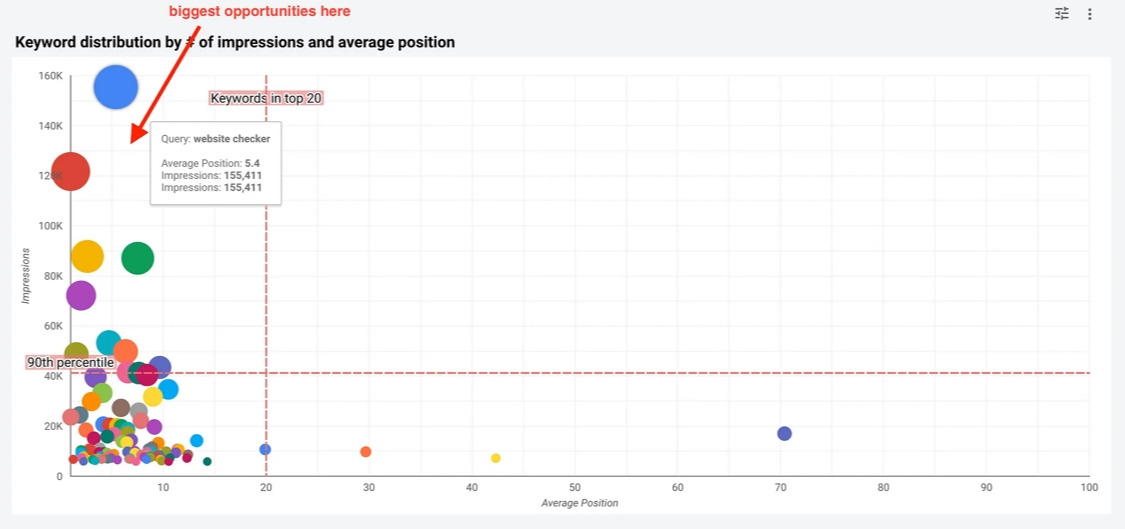
Task: Click the '90th percentile' reference line label
Action: point(70,362)
